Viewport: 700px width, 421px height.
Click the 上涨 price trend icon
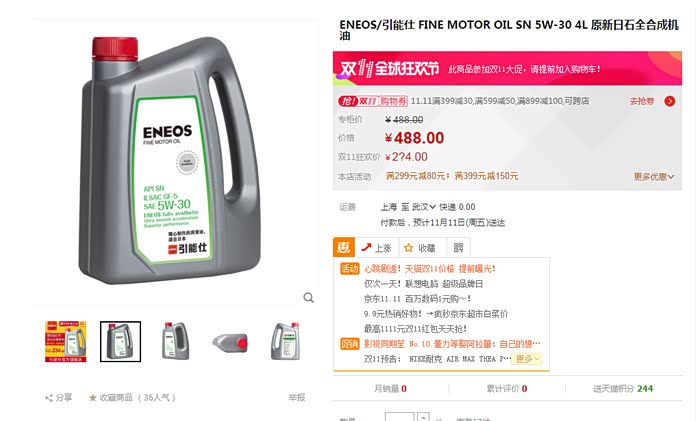tap(367, 247)
